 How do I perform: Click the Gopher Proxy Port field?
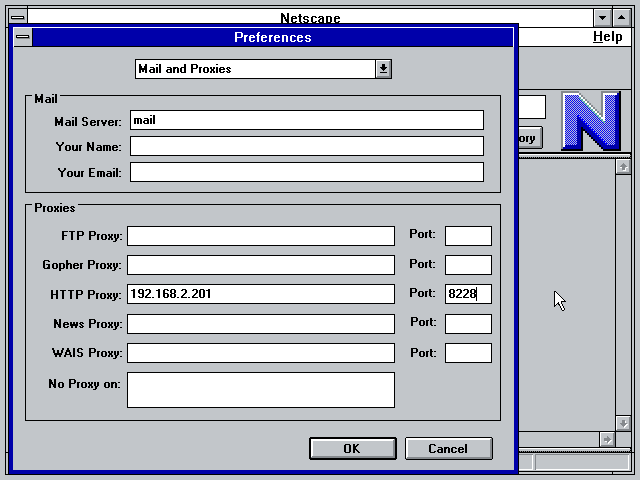[x=468, y=265]
